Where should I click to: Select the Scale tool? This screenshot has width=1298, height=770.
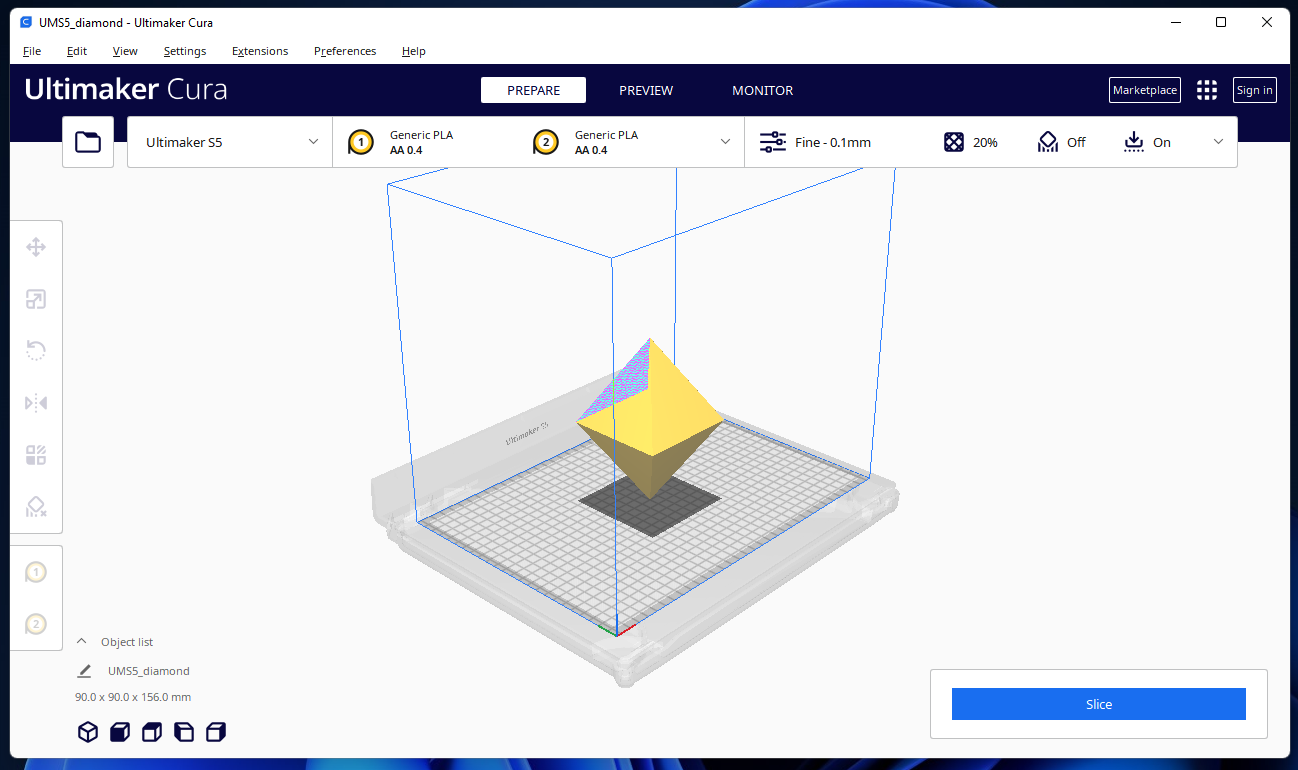[x=36, y=299]
